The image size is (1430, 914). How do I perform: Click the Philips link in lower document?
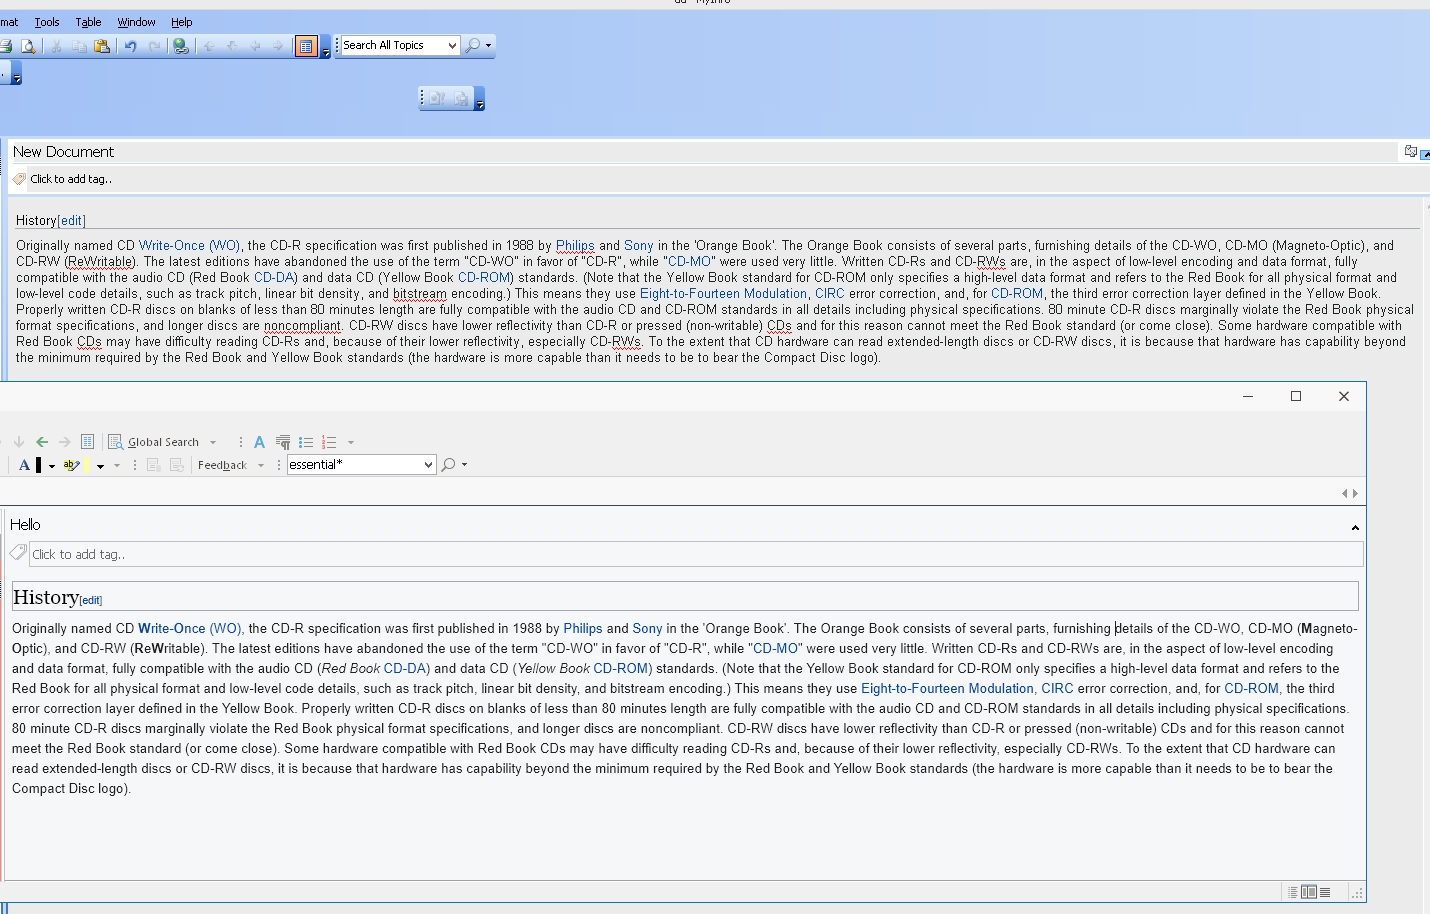click(582, 629)
